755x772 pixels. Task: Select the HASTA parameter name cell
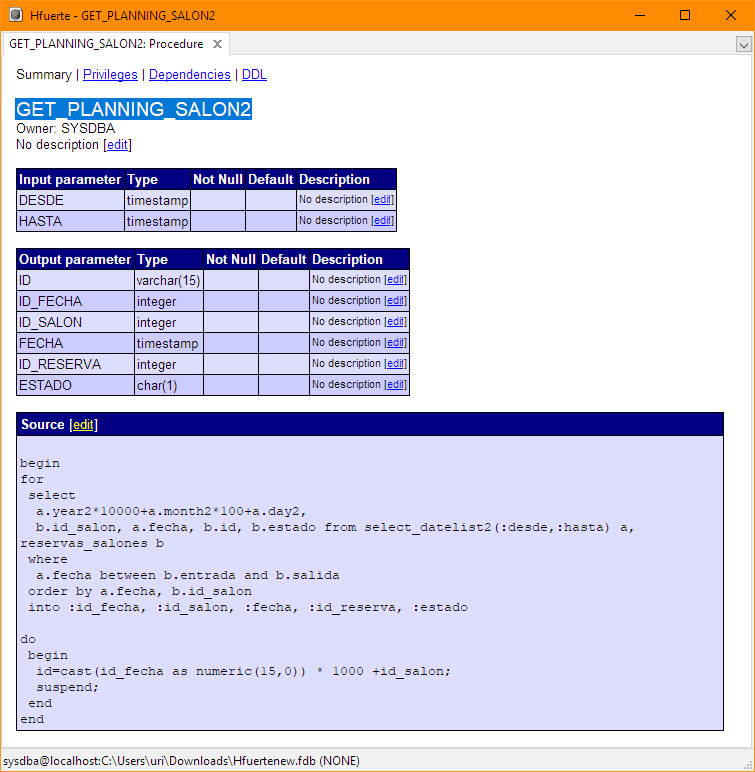[70, 221]
